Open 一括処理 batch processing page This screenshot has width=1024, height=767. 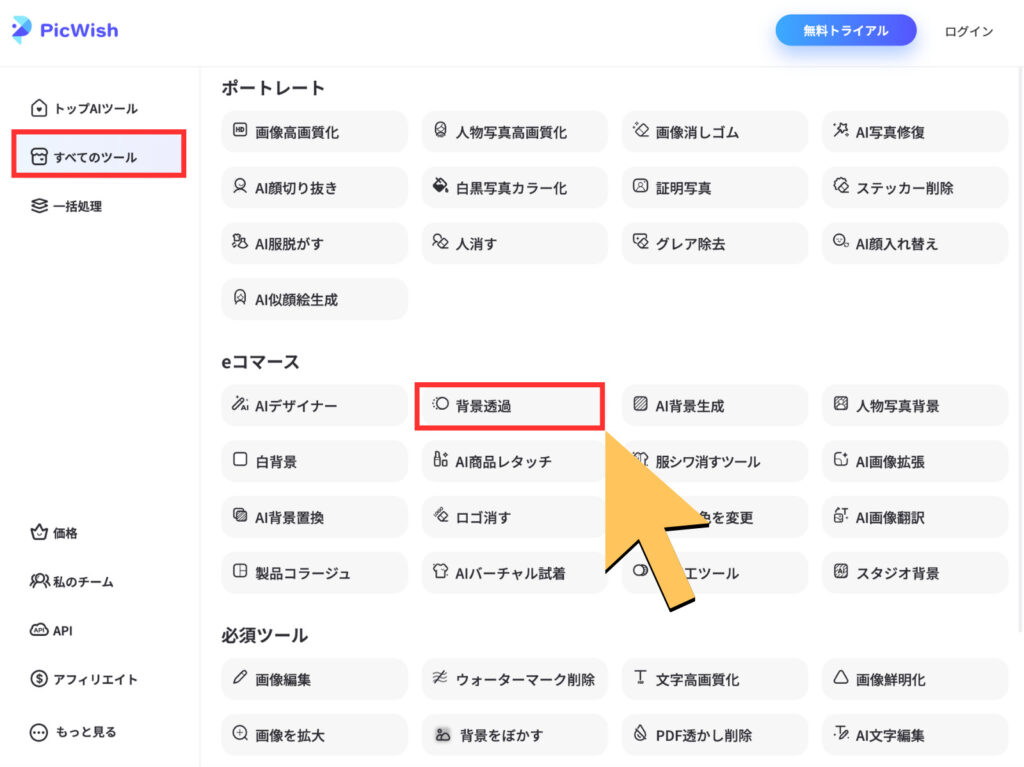(77, 207)
